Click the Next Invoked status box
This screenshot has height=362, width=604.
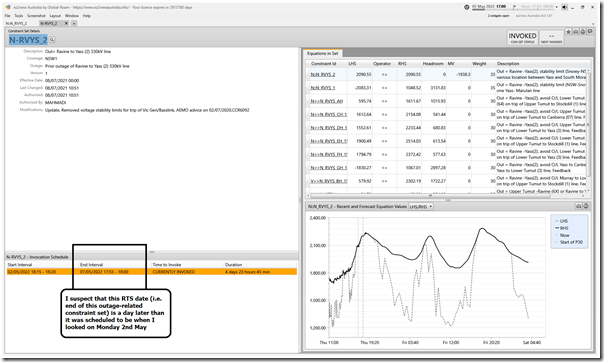click(x=551, y=37)
